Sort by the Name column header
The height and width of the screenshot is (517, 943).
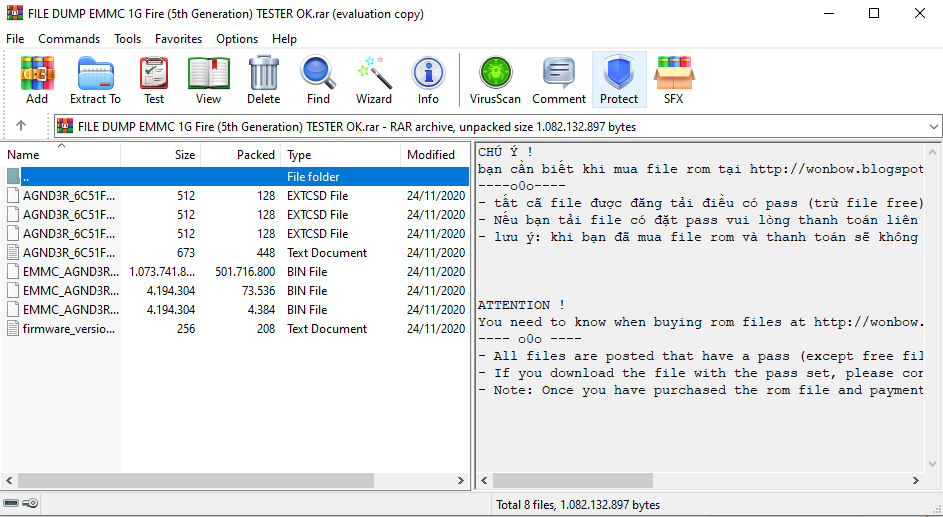pos(61,154)
